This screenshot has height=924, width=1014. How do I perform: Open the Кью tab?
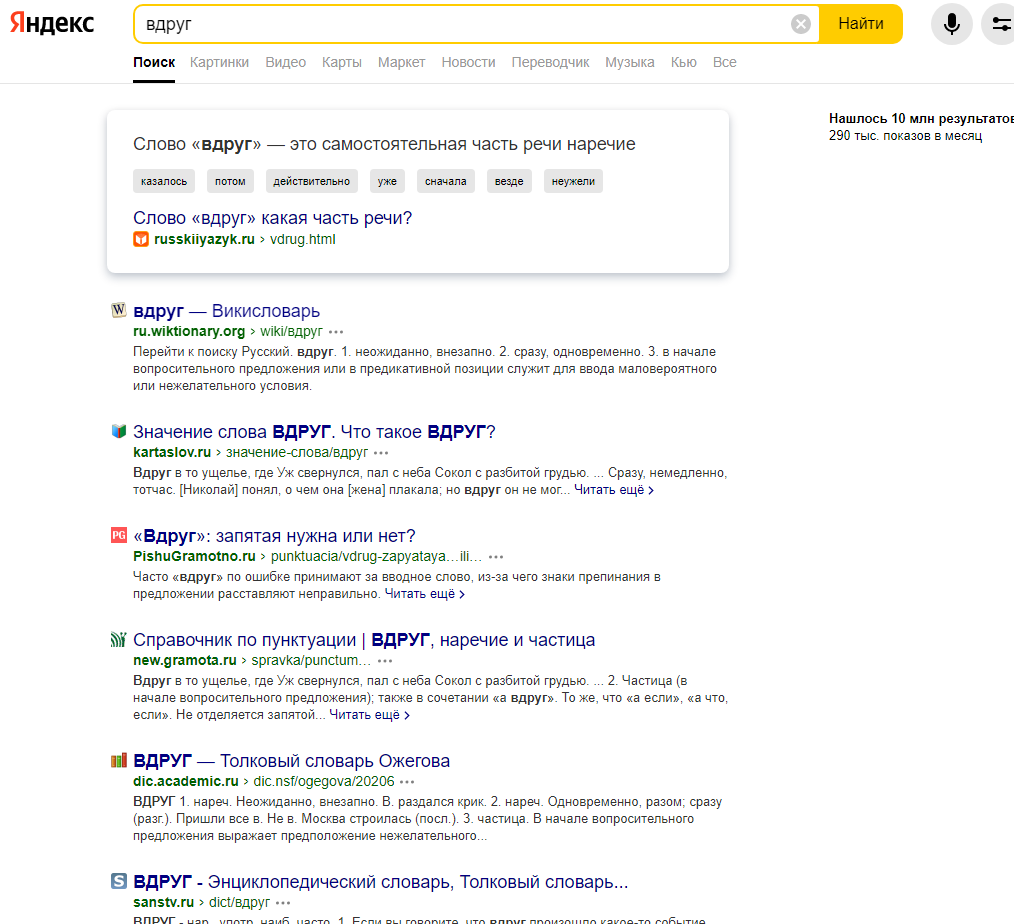684,63
